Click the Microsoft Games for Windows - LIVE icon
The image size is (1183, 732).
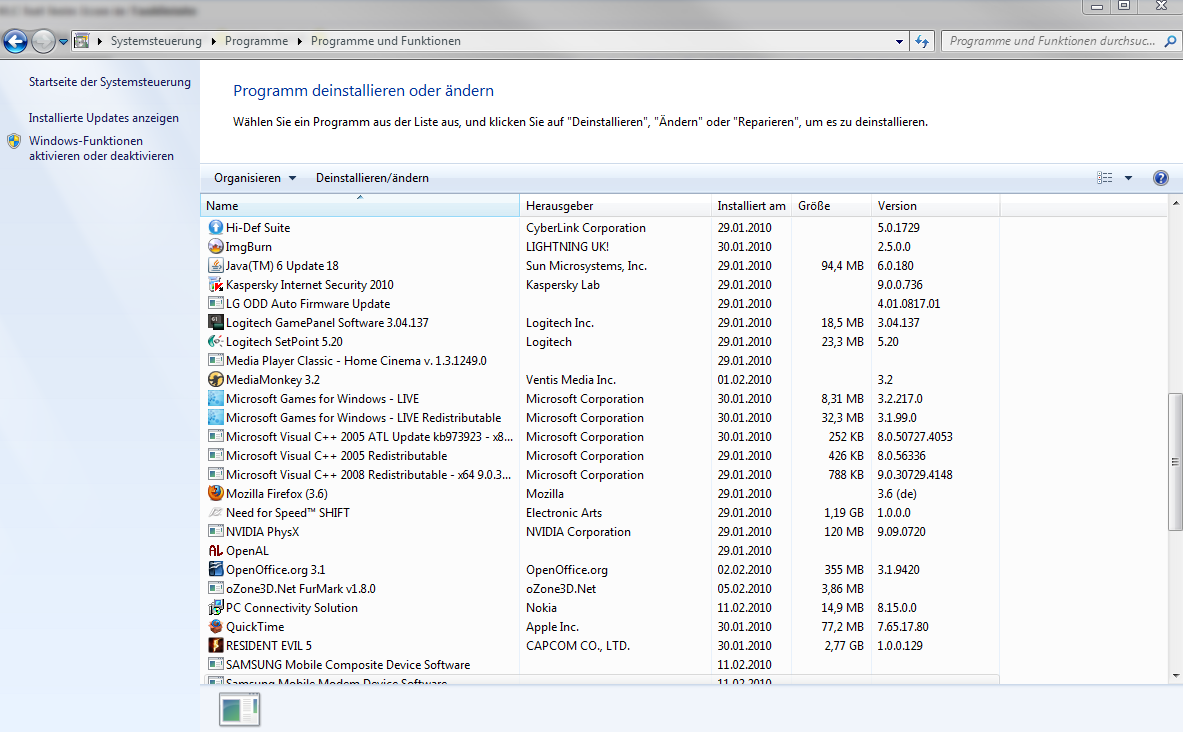coord(216,398)
